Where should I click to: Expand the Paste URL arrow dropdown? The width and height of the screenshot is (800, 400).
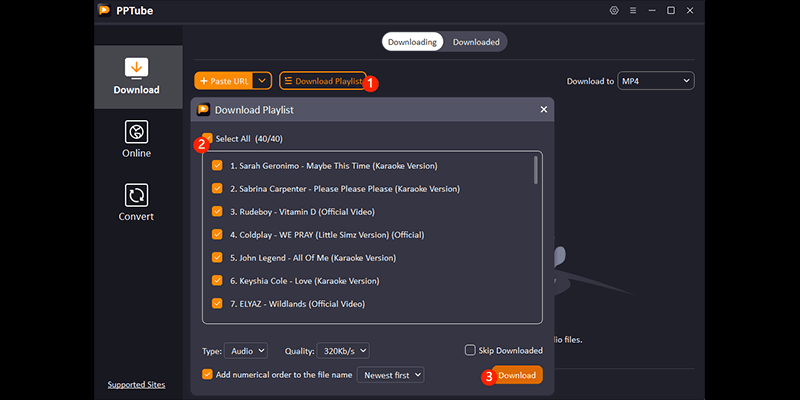[x=262, y=81]
